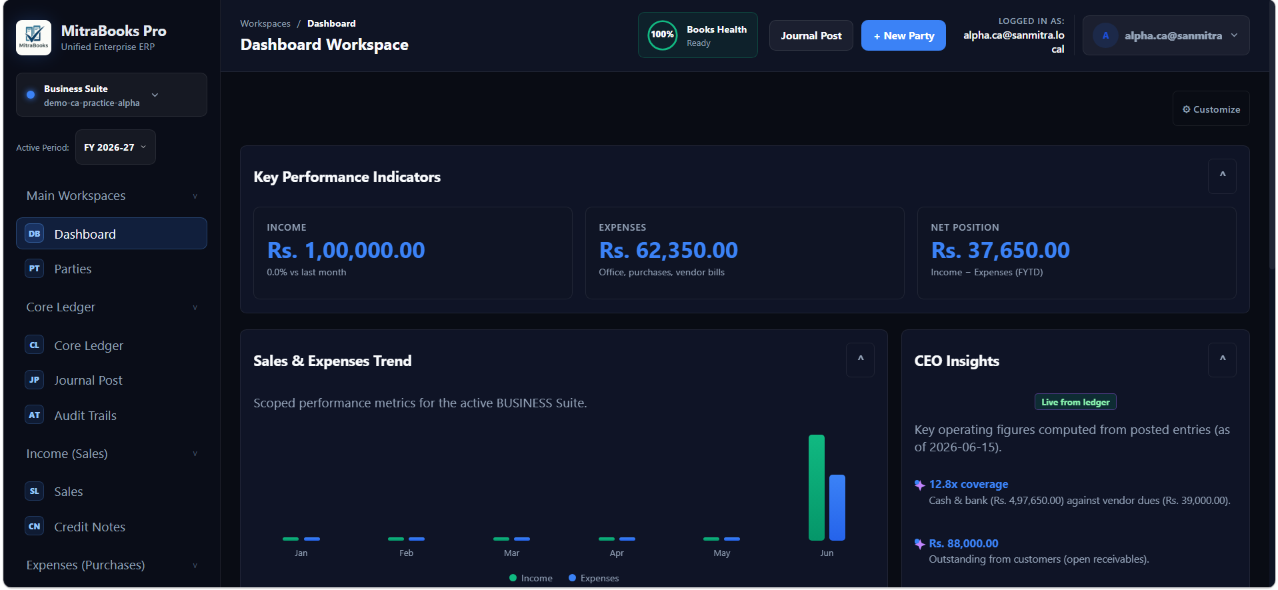Select the Rs. 62,350.00 expenses value

point(668,250)
